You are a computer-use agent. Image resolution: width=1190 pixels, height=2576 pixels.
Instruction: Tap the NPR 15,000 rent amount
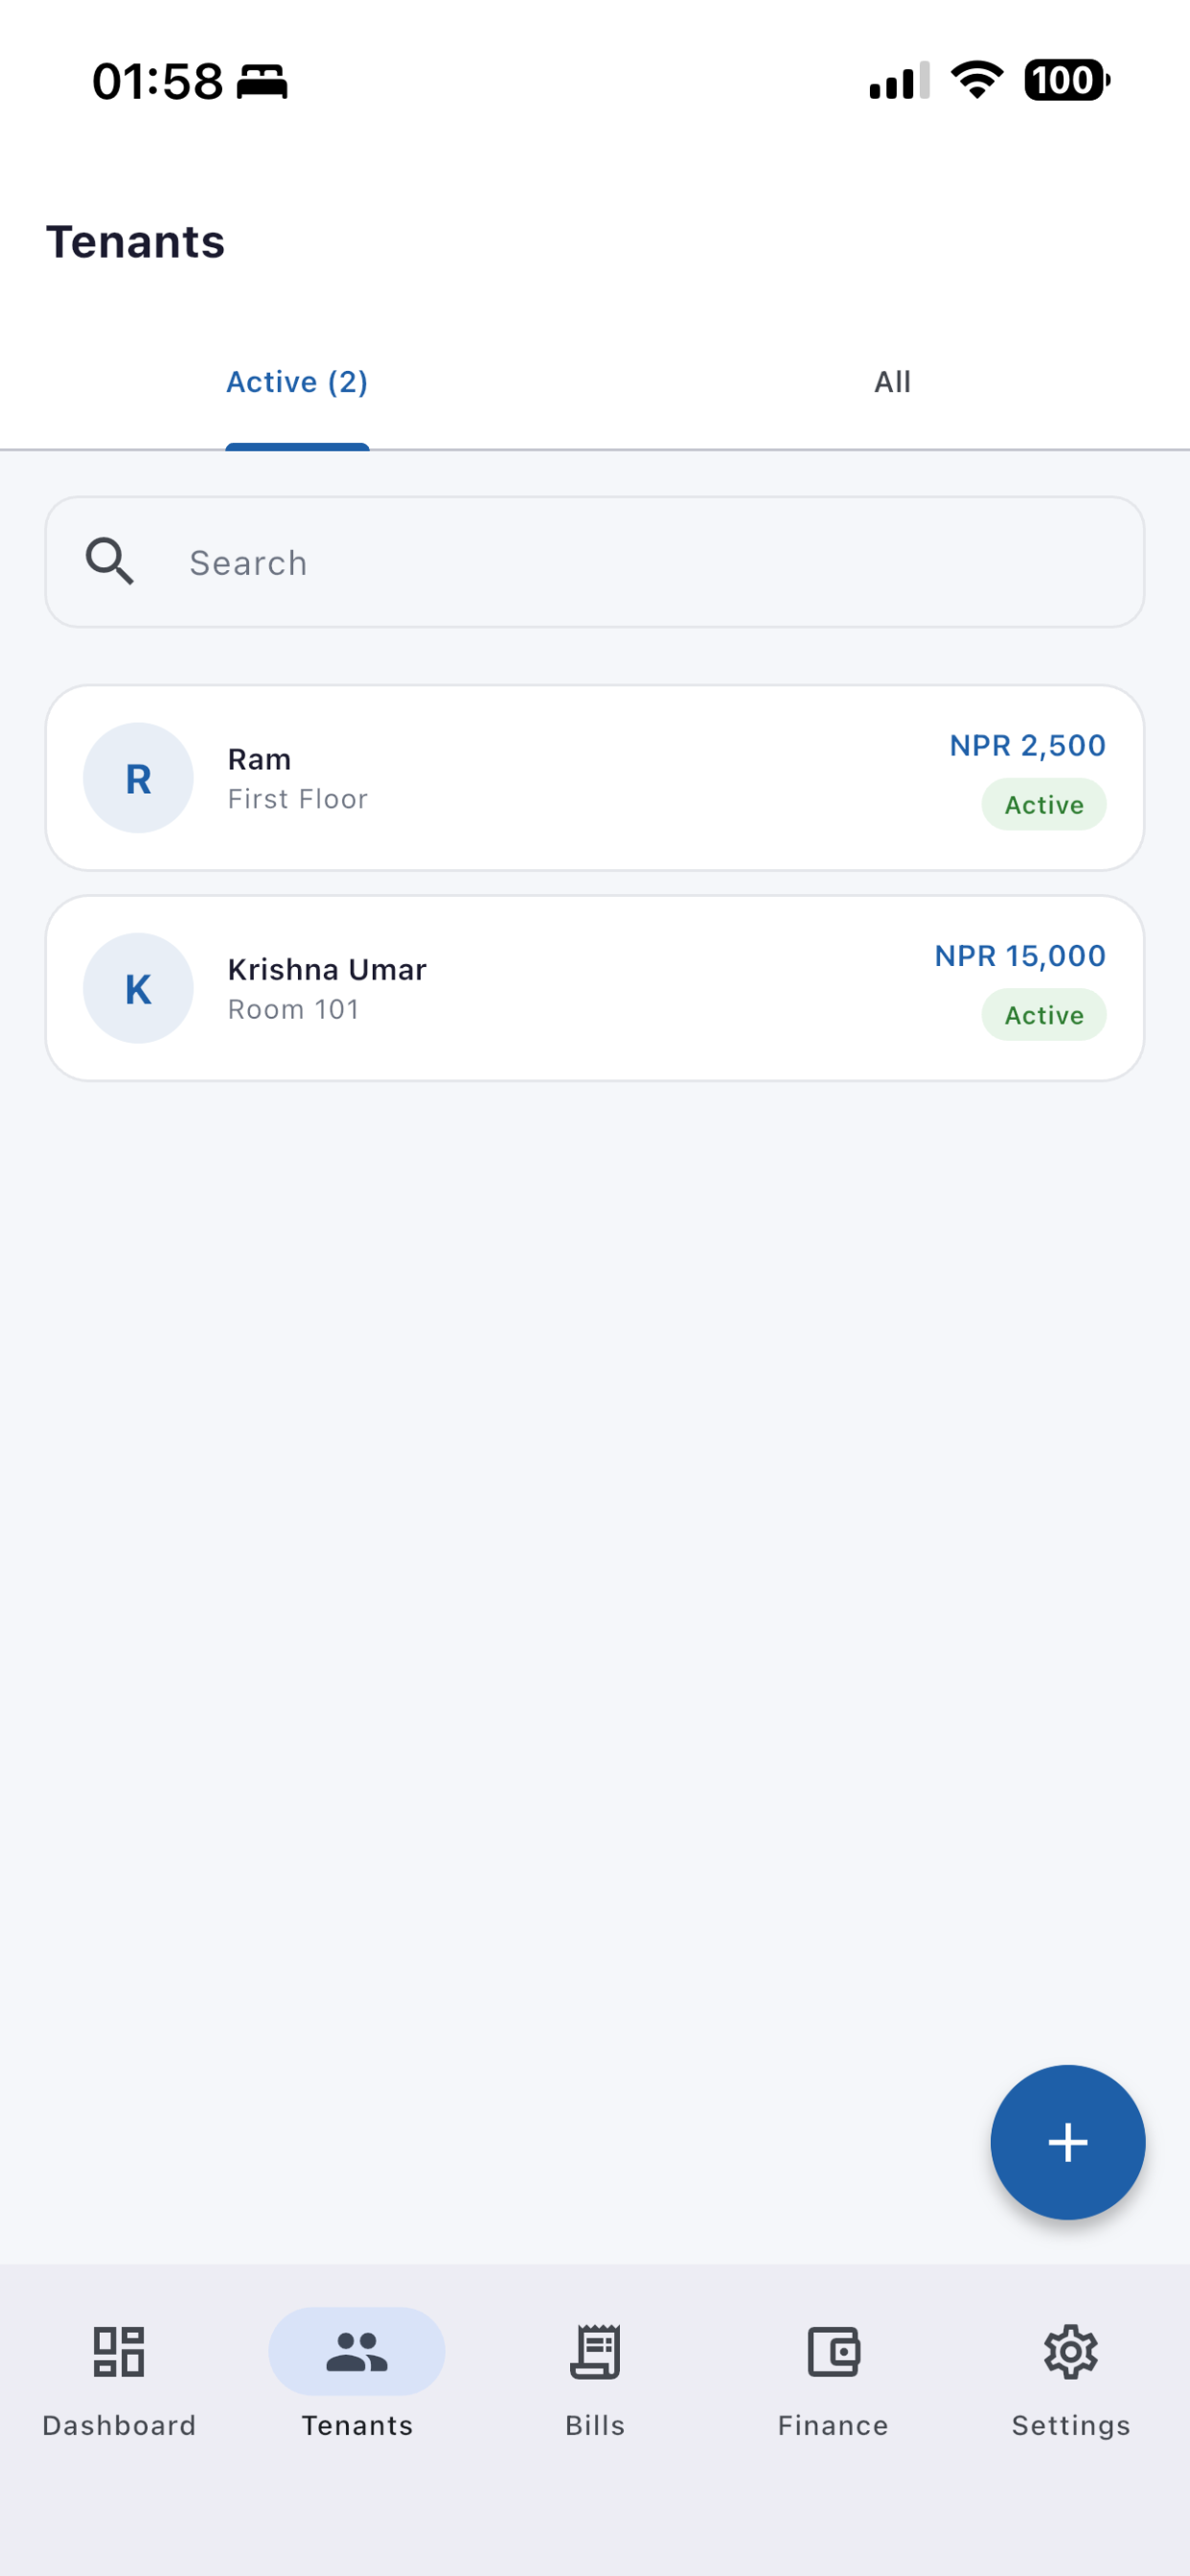click(x=1020, y=955)
